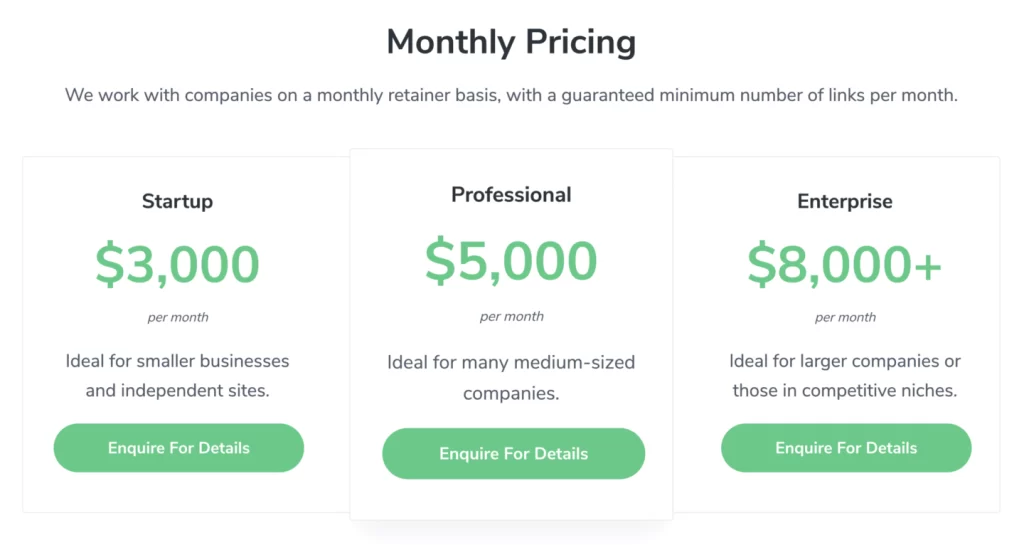Click empty space below Enterprise's Enquire button
This screenshot has width=1024, height=545.
[846, 492]
